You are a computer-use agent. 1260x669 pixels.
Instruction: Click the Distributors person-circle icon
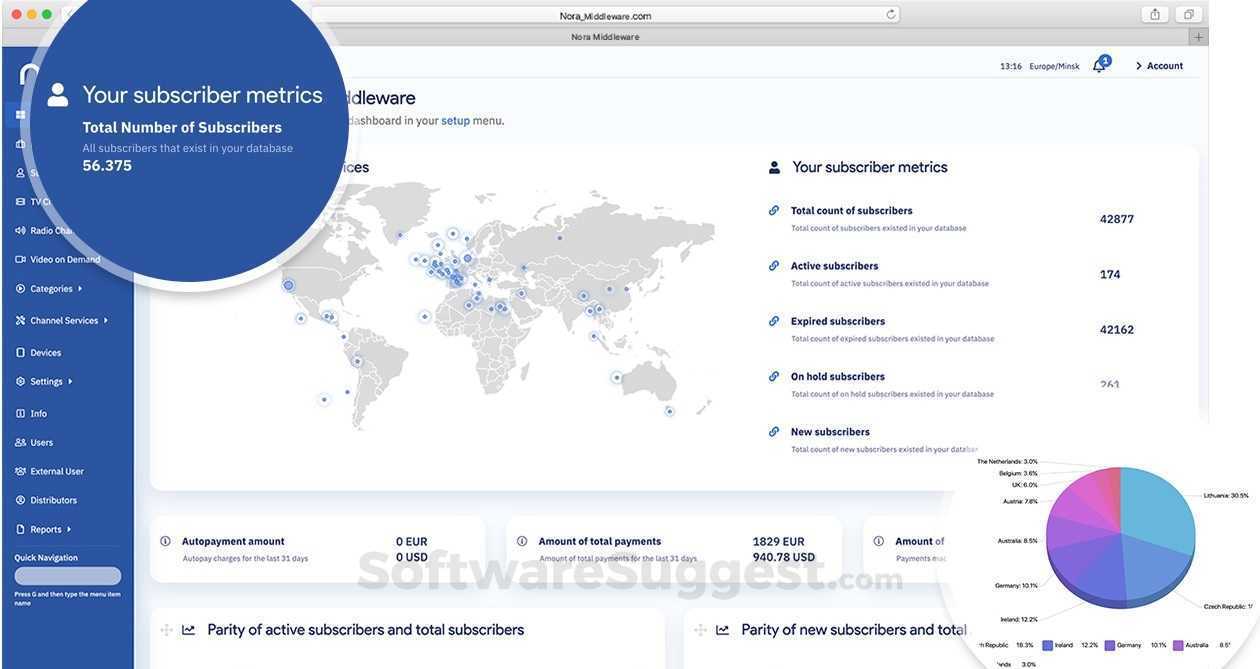point(20,500)
